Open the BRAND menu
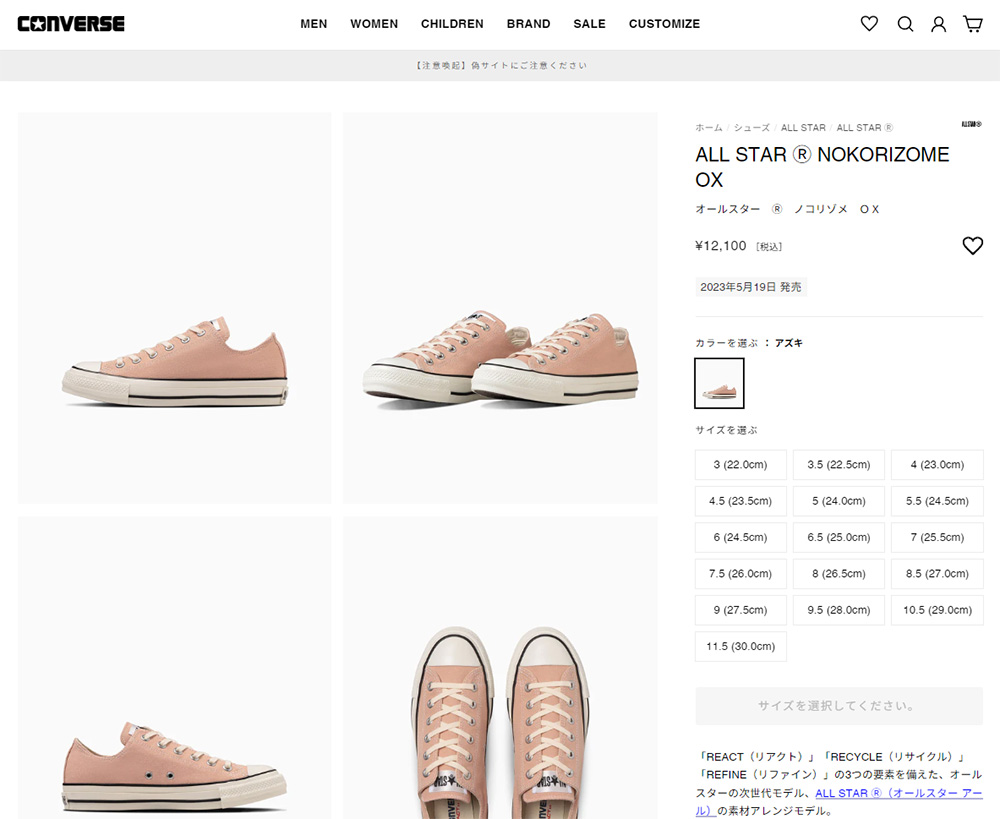 tap(529, 24)
